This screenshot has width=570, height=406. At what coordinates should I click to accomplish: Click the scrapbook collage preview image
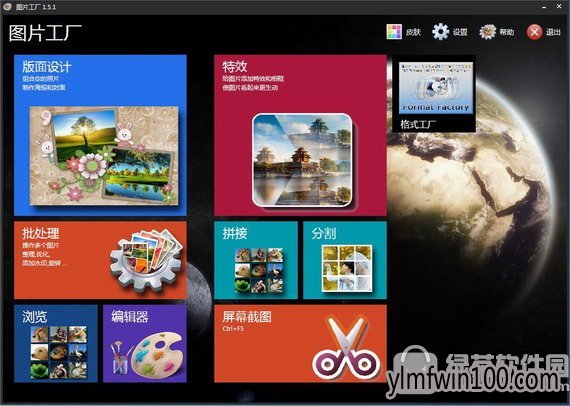(104, 156)
